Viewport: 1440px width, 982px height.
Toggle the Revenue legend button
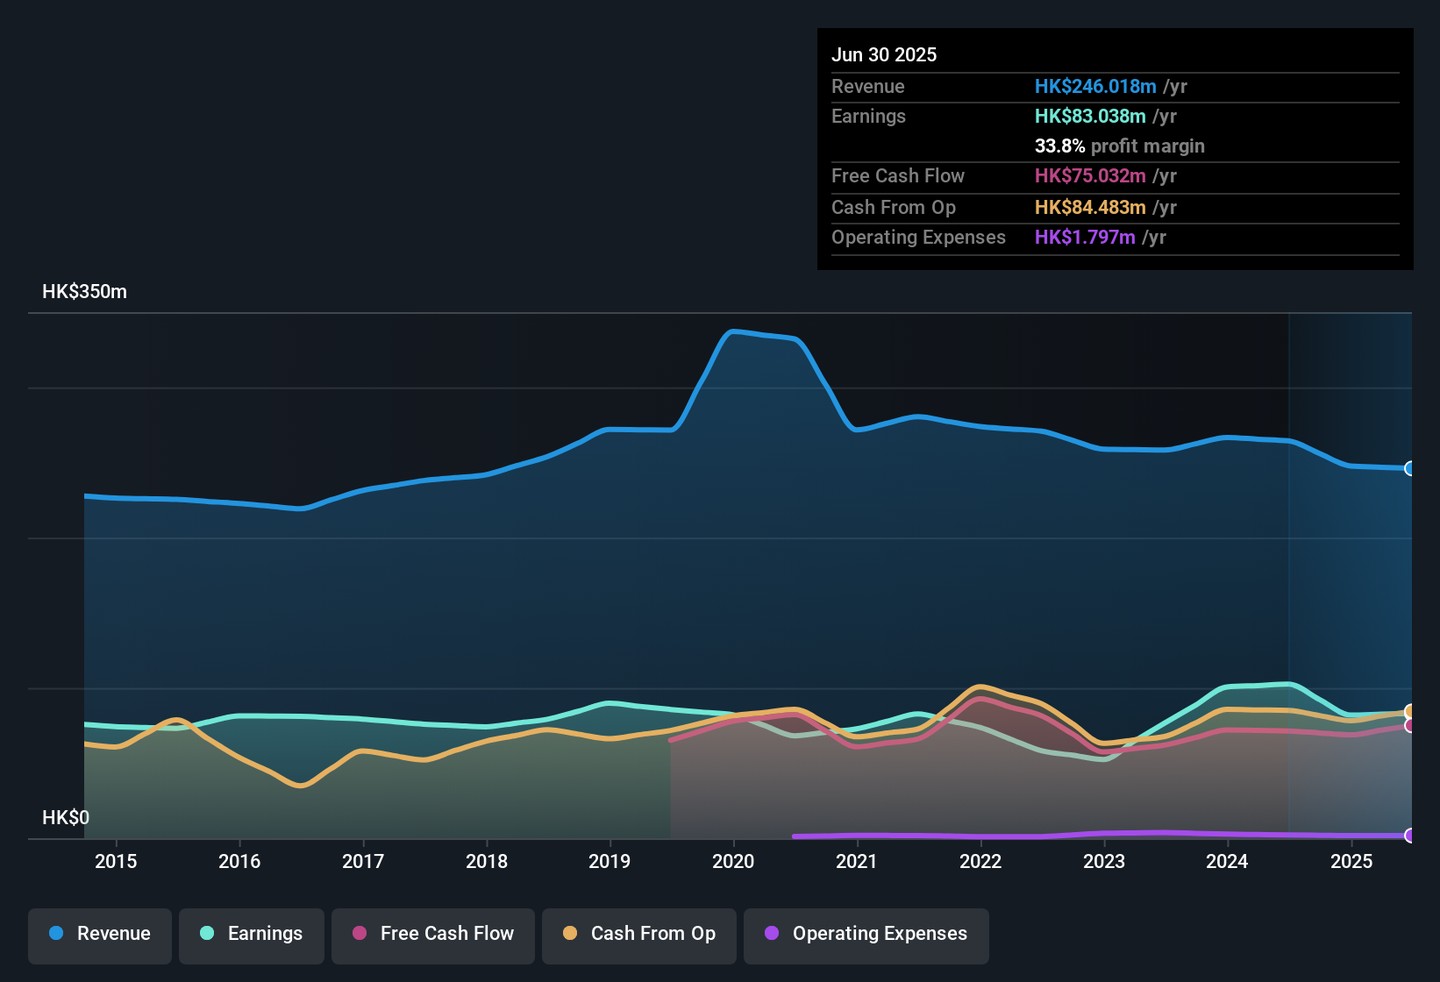pyautogui.click(x=100, y=934)
